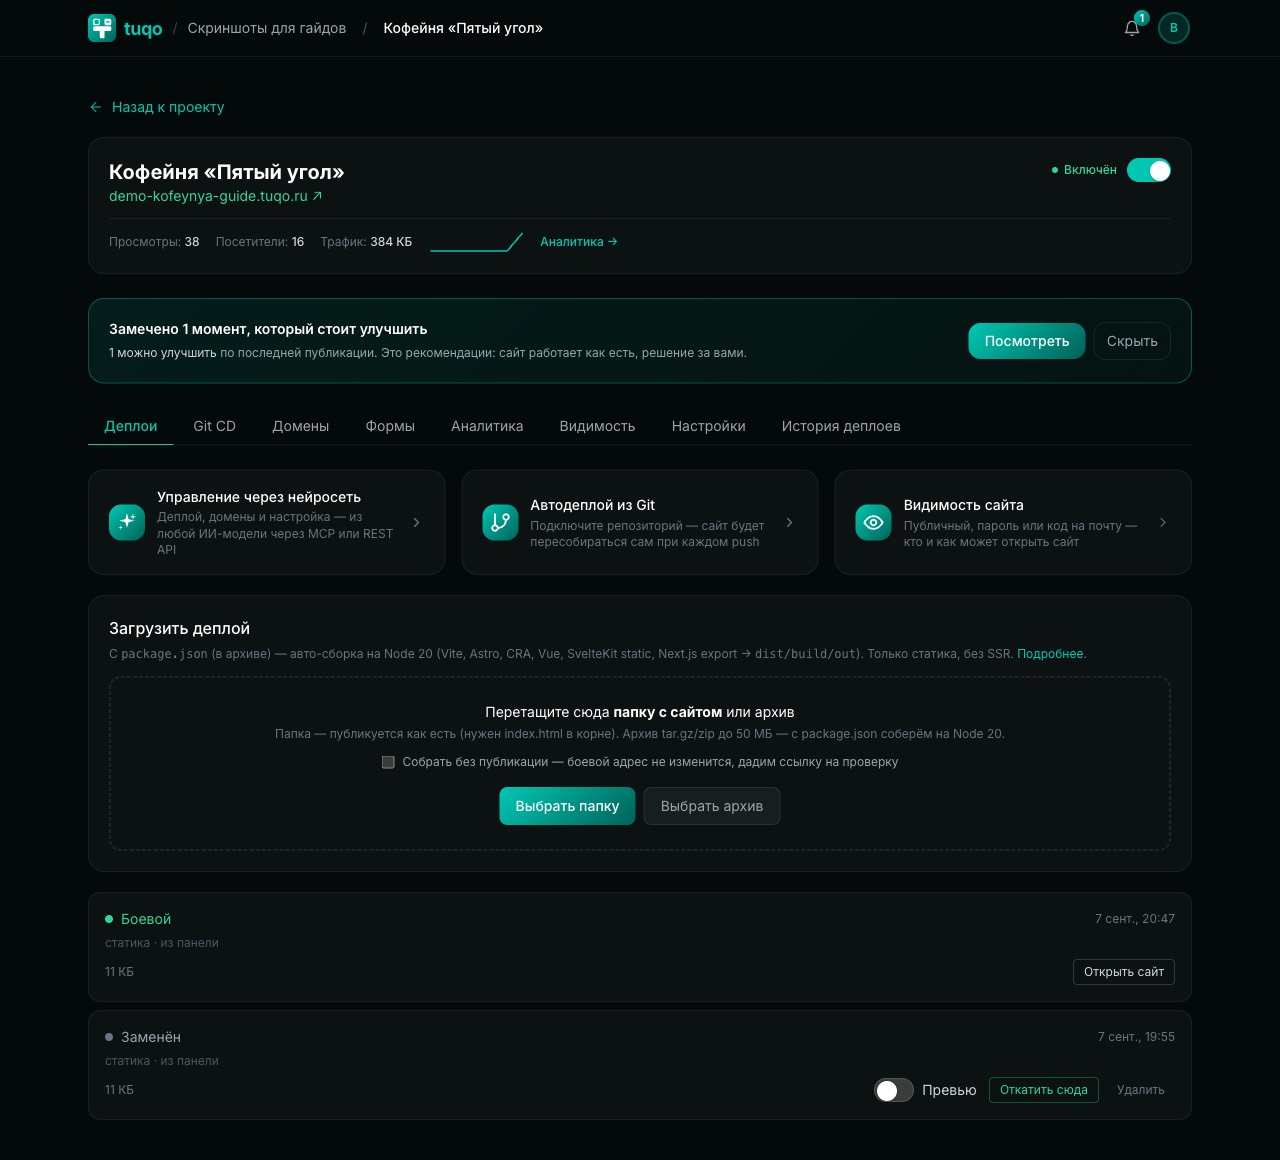Click the Трафик: 384 КБ stat
1280x1160 pixels.
[x=366, y=242]
